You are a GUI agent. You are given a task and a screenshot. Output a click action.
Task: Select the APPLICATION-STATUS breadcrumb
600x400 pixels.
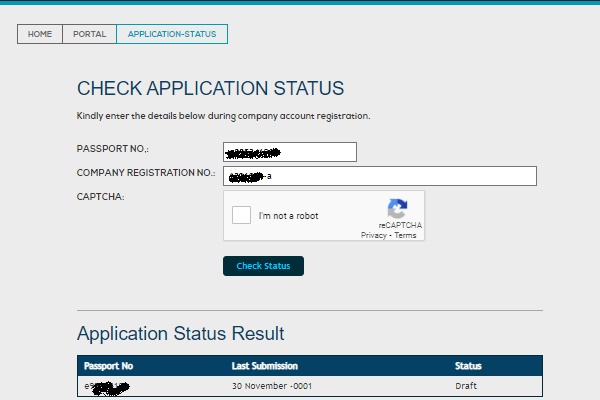pos(172,34)
